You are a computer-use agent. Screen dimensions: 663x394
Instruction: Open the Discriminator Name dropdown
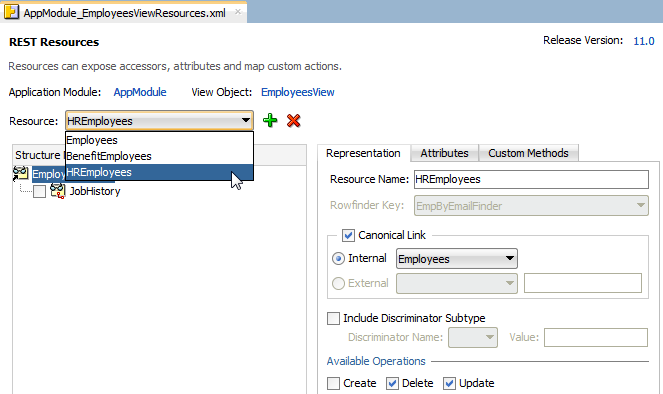473,337
